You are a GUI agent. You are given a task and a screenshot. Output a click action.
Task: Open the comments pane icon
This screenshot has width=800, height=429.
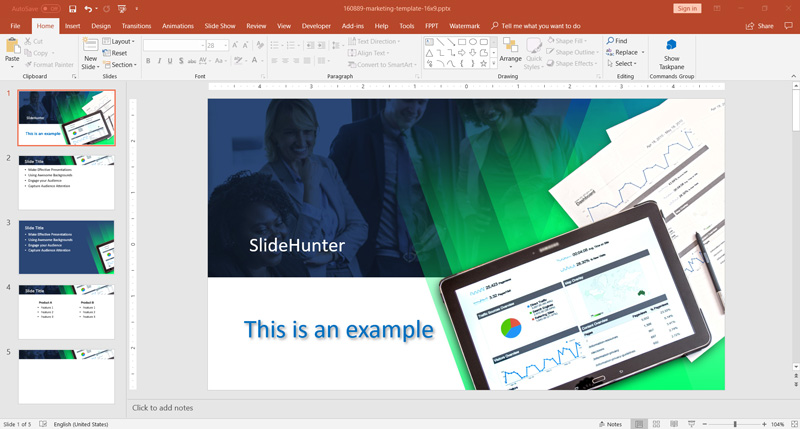788,26
